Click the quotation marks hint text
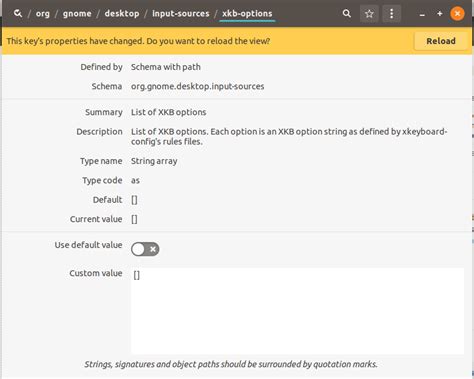This screenshot has width=474, height=379. 231,364
